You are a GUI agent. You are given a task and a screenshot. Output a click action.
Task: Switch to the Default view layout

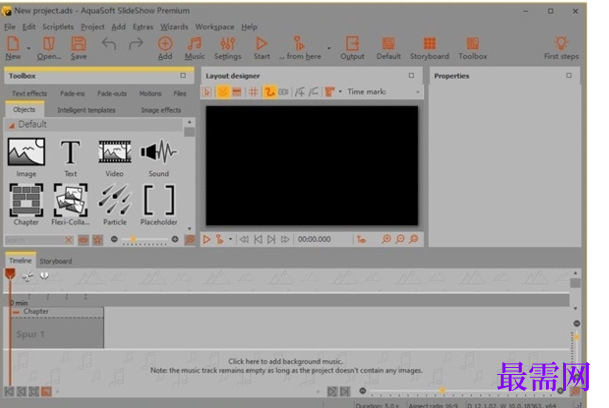(x=388, y=48)
